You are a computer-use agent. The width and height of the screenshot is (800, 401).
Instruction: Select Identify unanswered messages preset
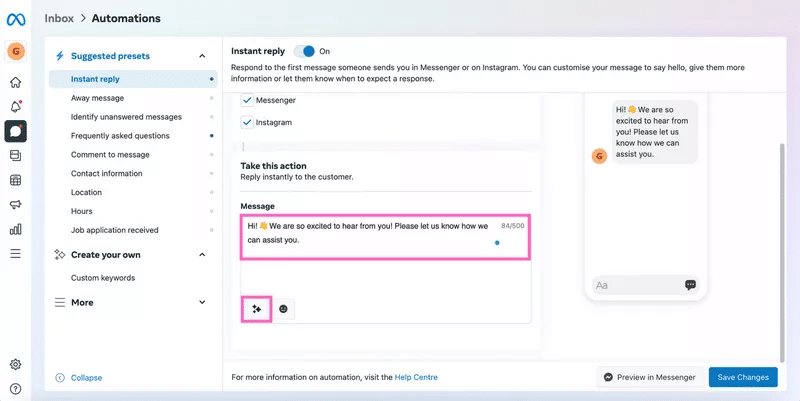(x=133, y=117)
